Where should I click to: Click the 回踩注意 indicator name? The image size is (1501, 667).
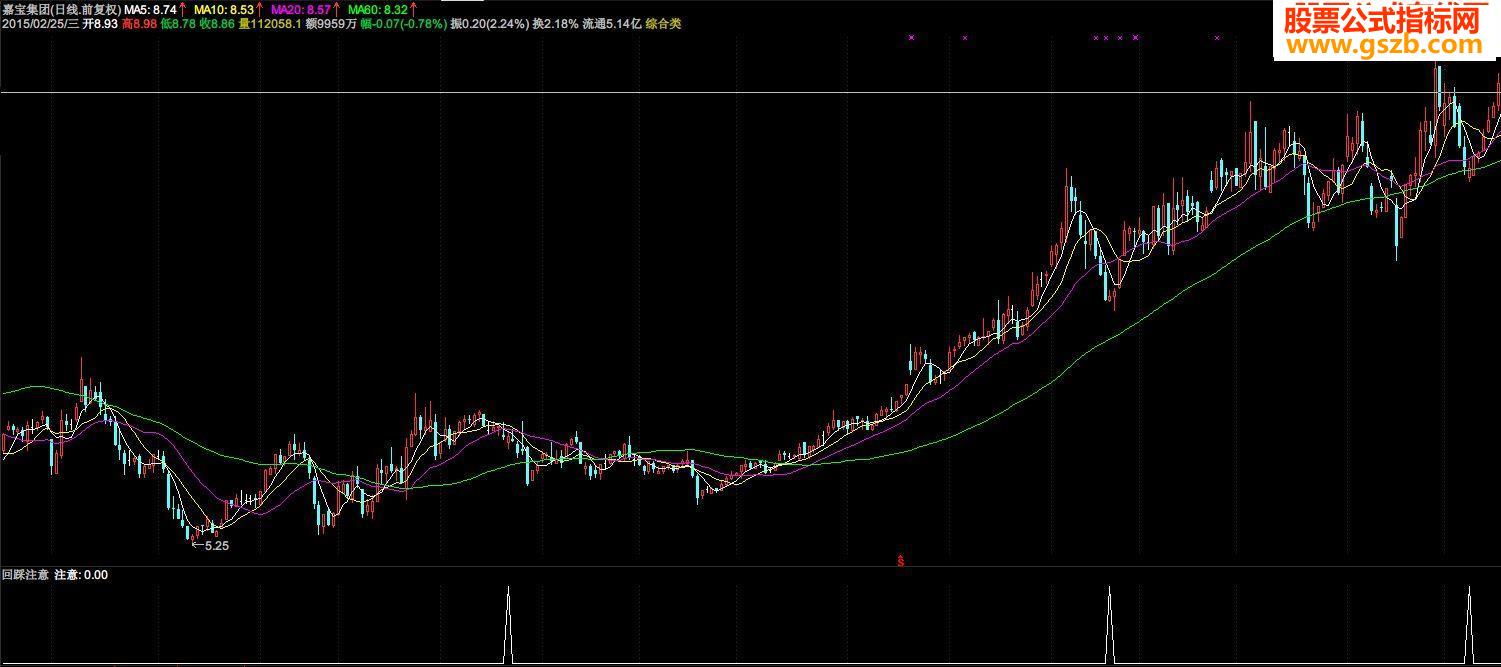26,575
